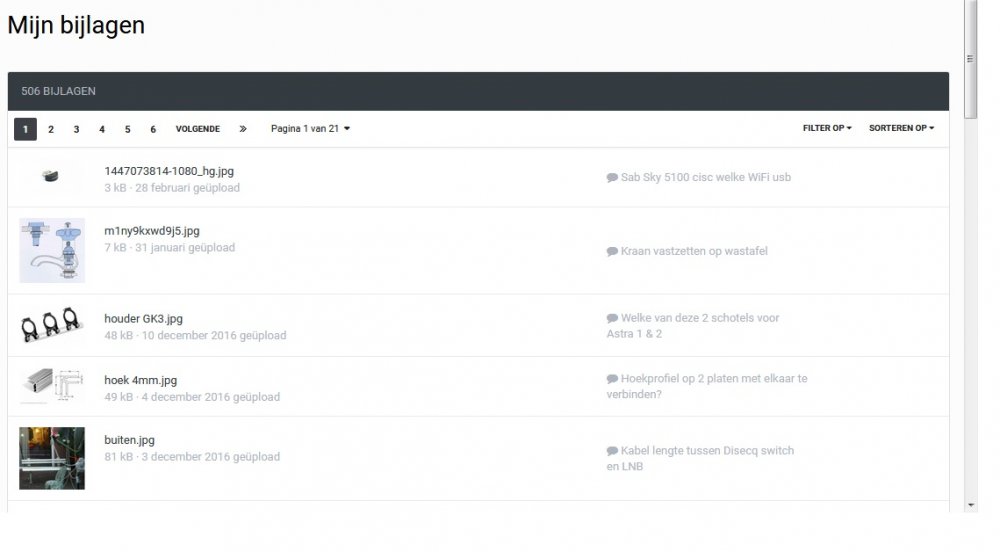The height and width of the screenshot is (552, 1000).
Task: Open the houder GK3.jpg attachment link
Action: [143, 319]
